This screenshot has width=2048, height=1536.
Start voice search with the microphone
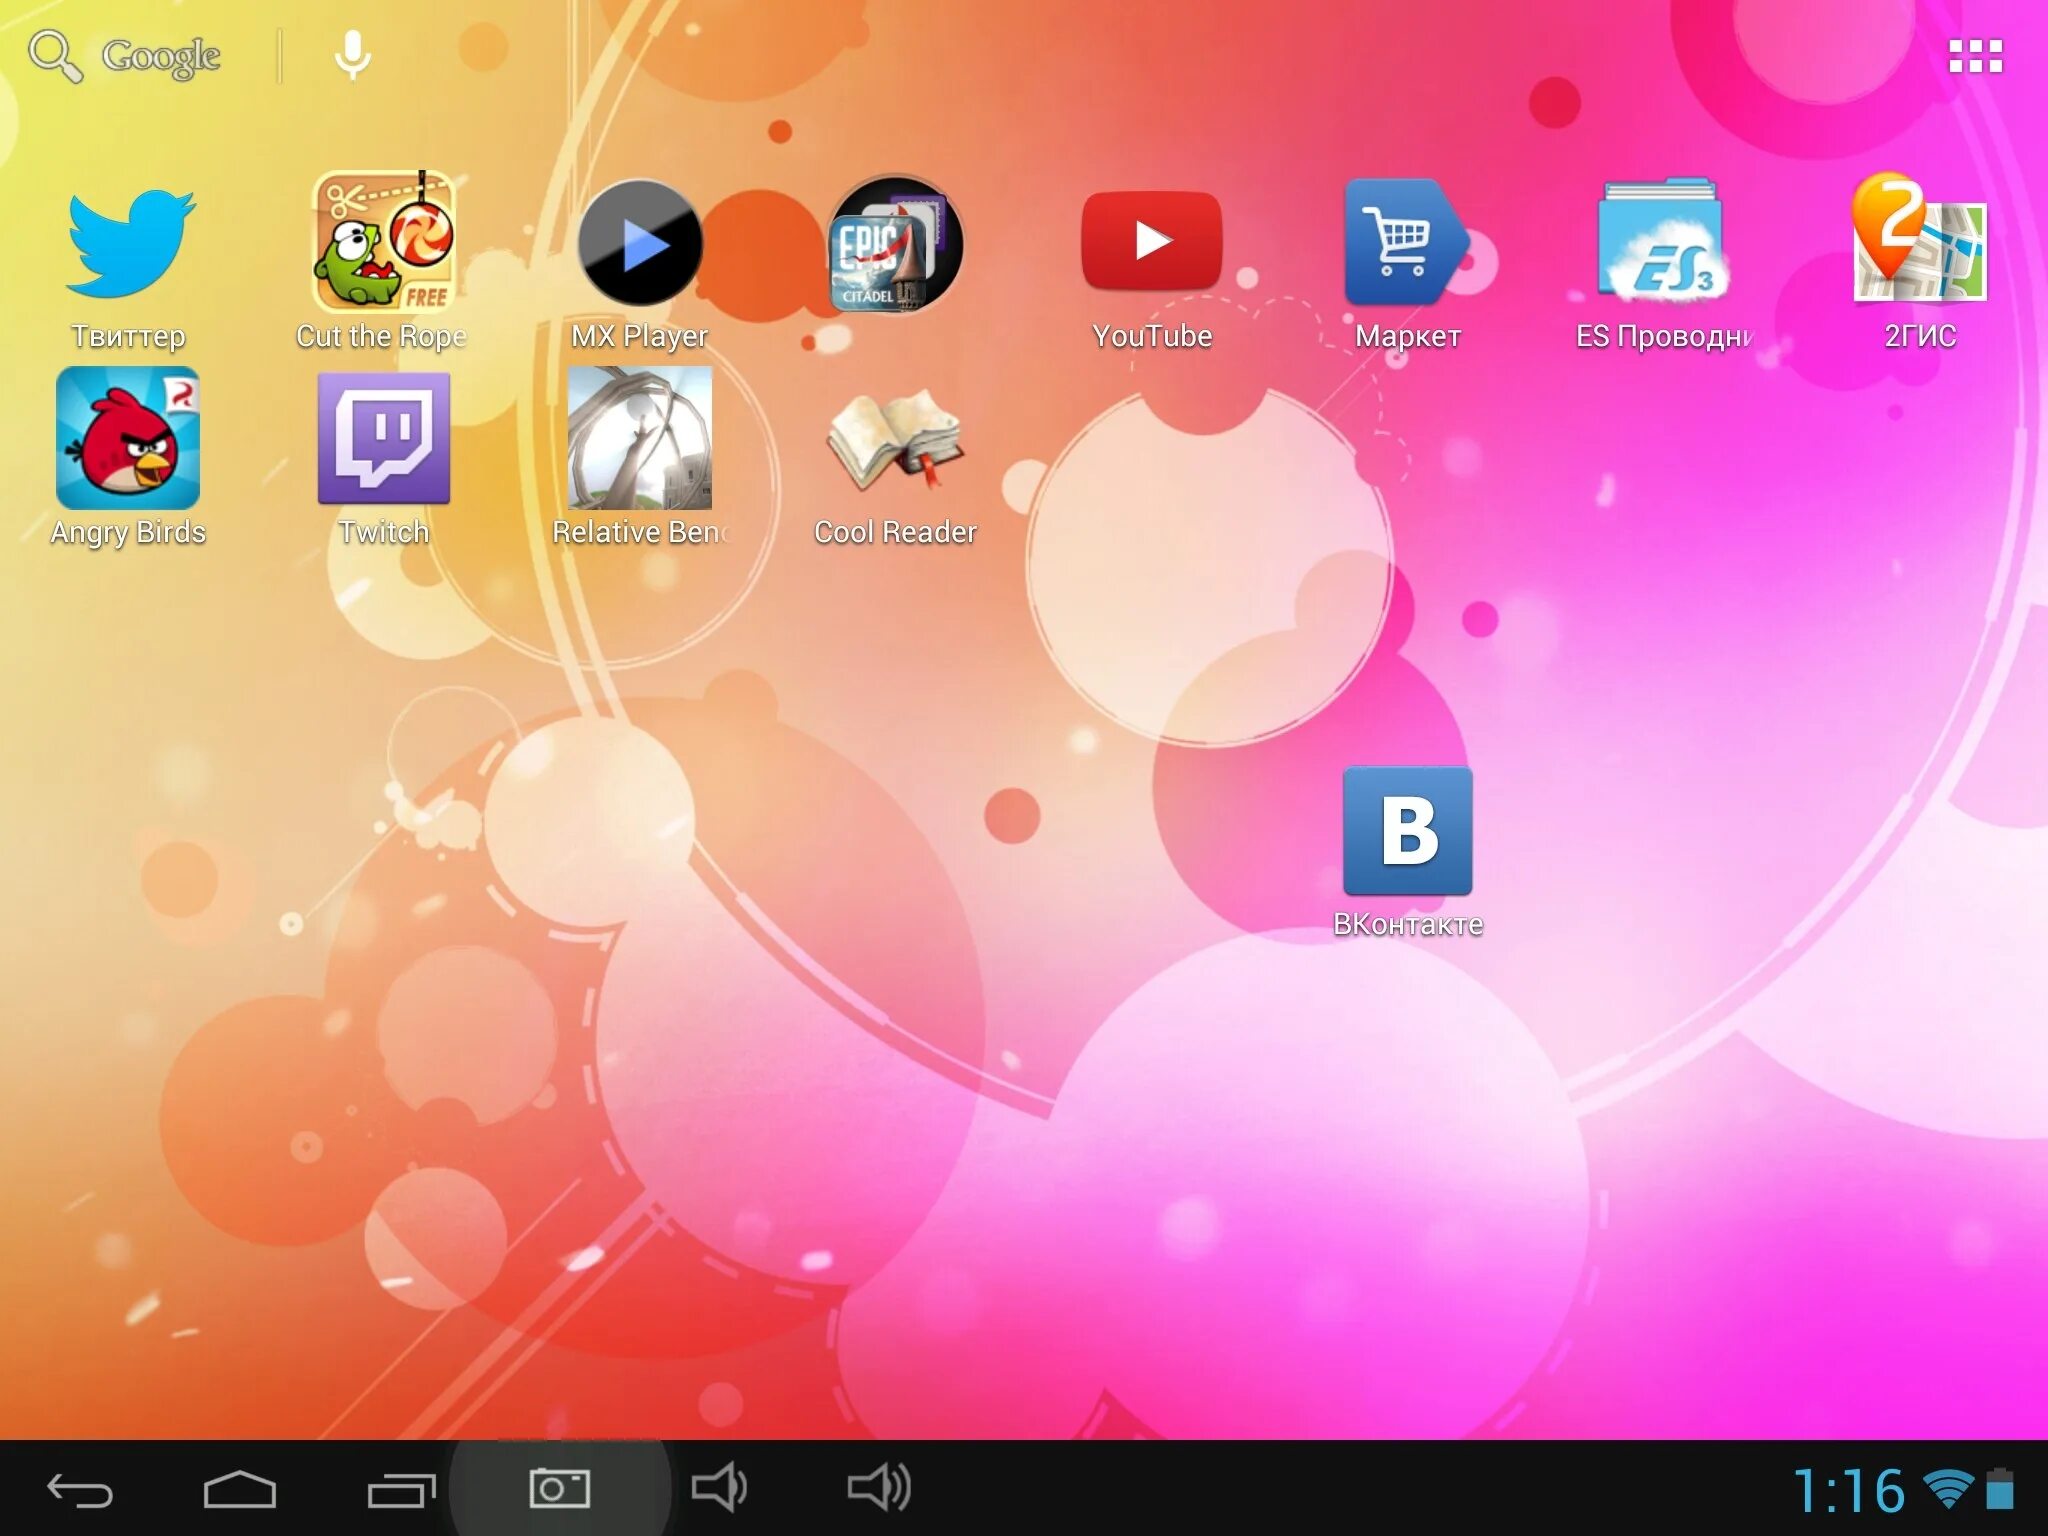pyautogui.click(x=352, y=55)
